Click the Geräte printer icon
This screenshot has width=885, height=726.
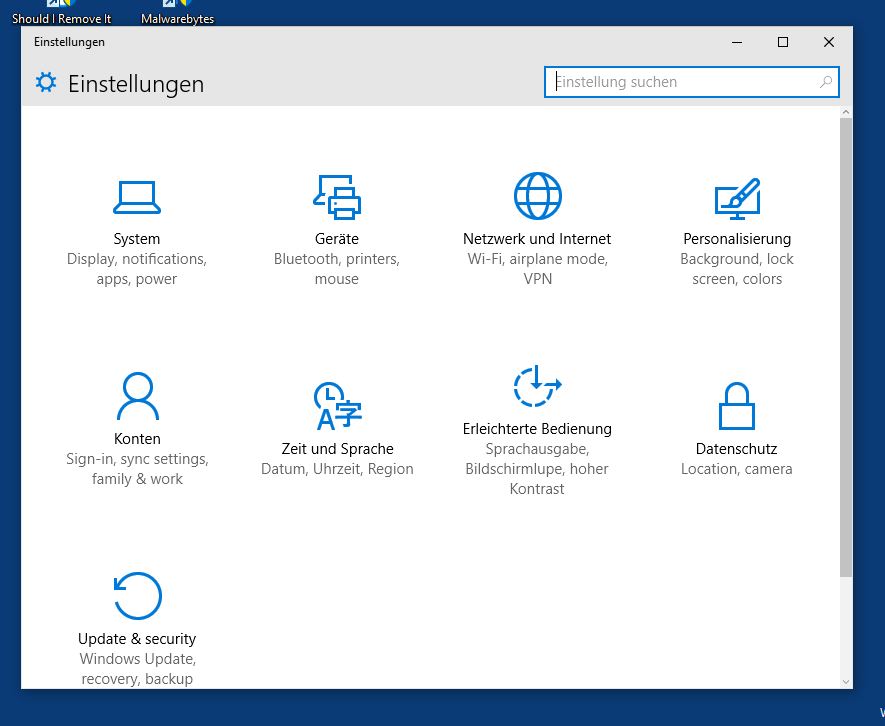tap(336, 196)
